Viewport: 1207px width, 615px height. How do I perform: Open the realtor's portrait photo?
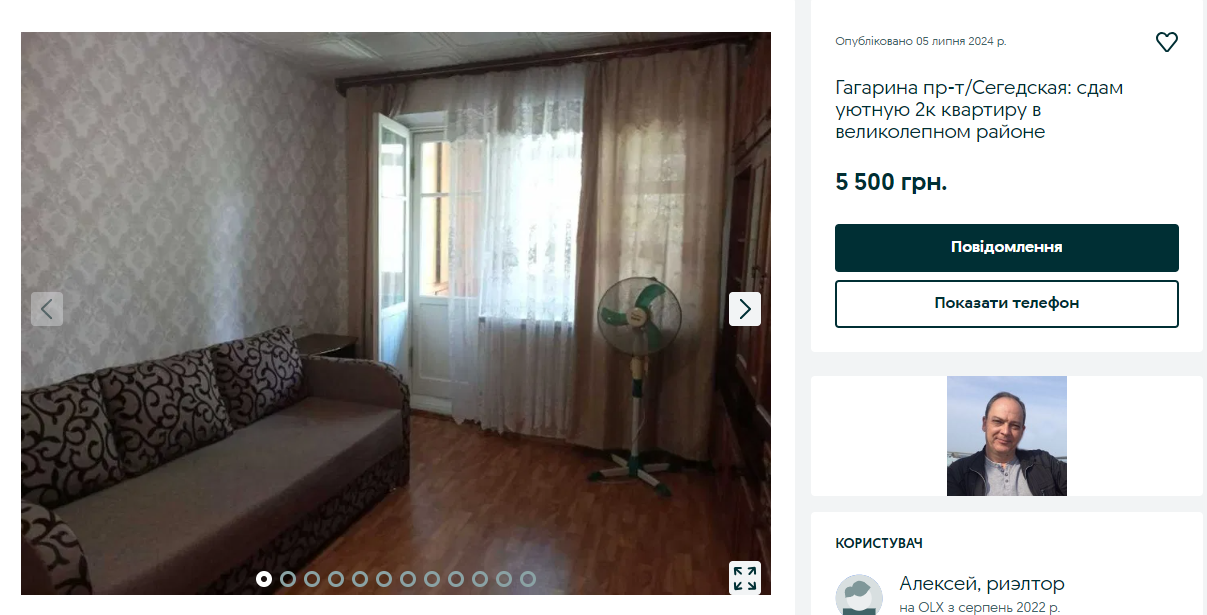coord(1007,436)
